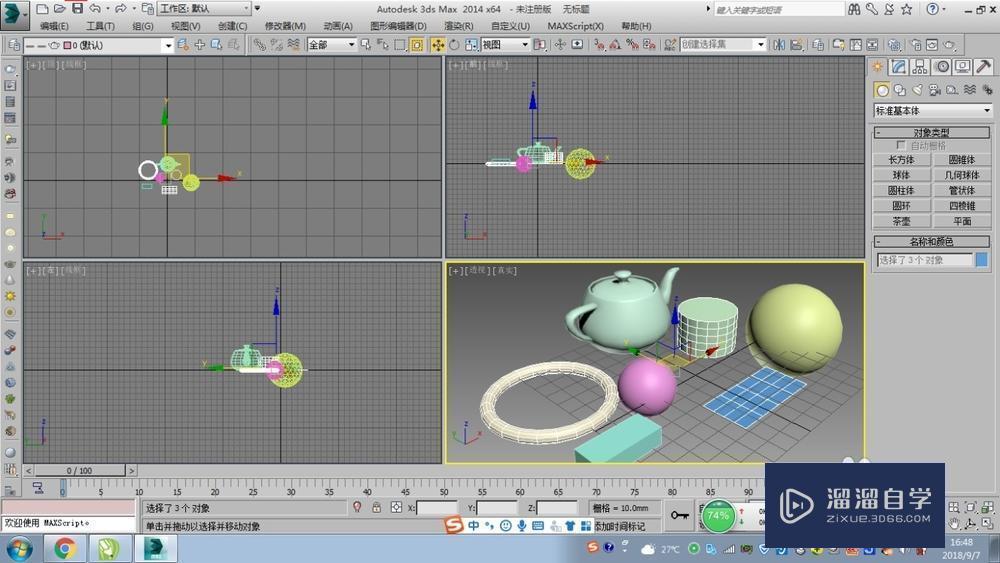Click the Windows Start button
1000x563 pixels.
pos(20,548)
